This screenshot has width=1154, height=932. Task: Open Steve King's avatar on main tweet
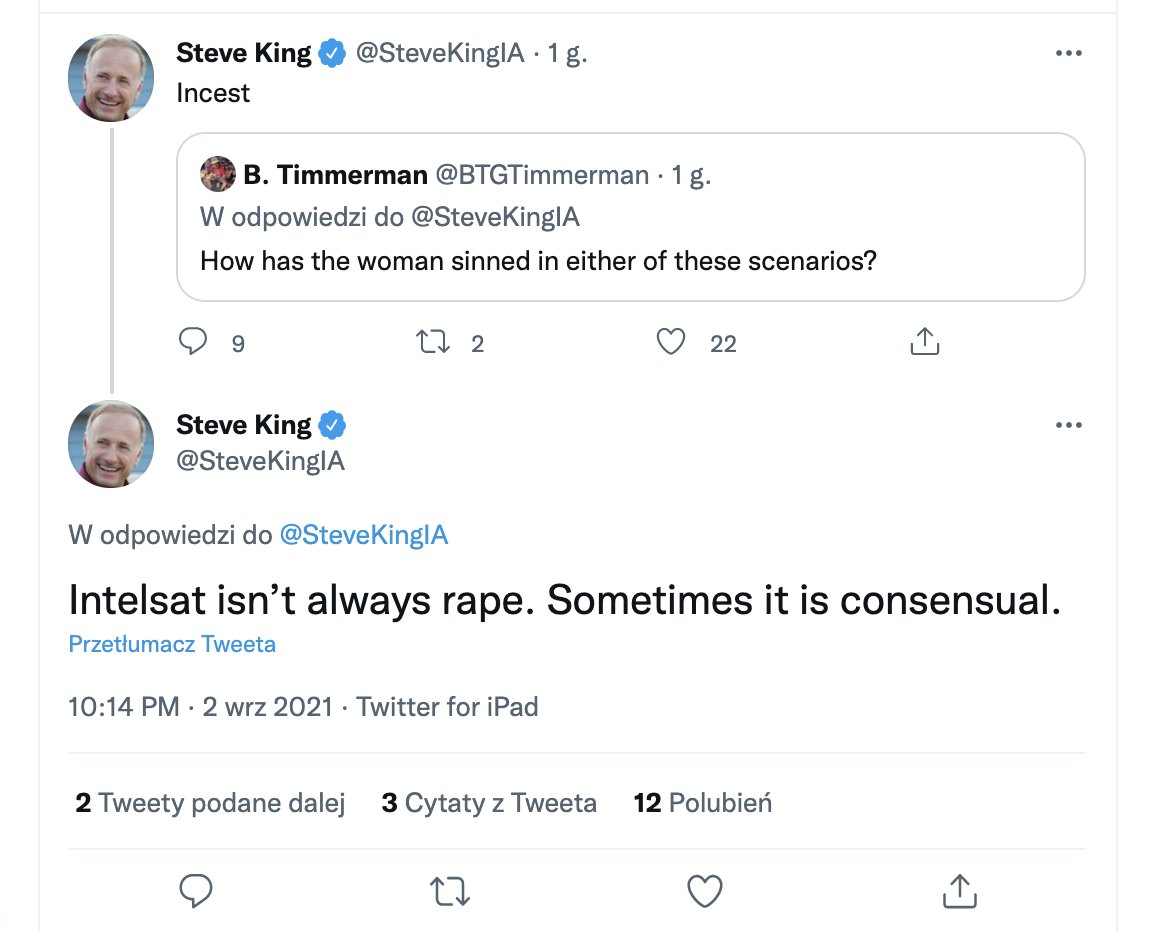click(x=111, y=444)
